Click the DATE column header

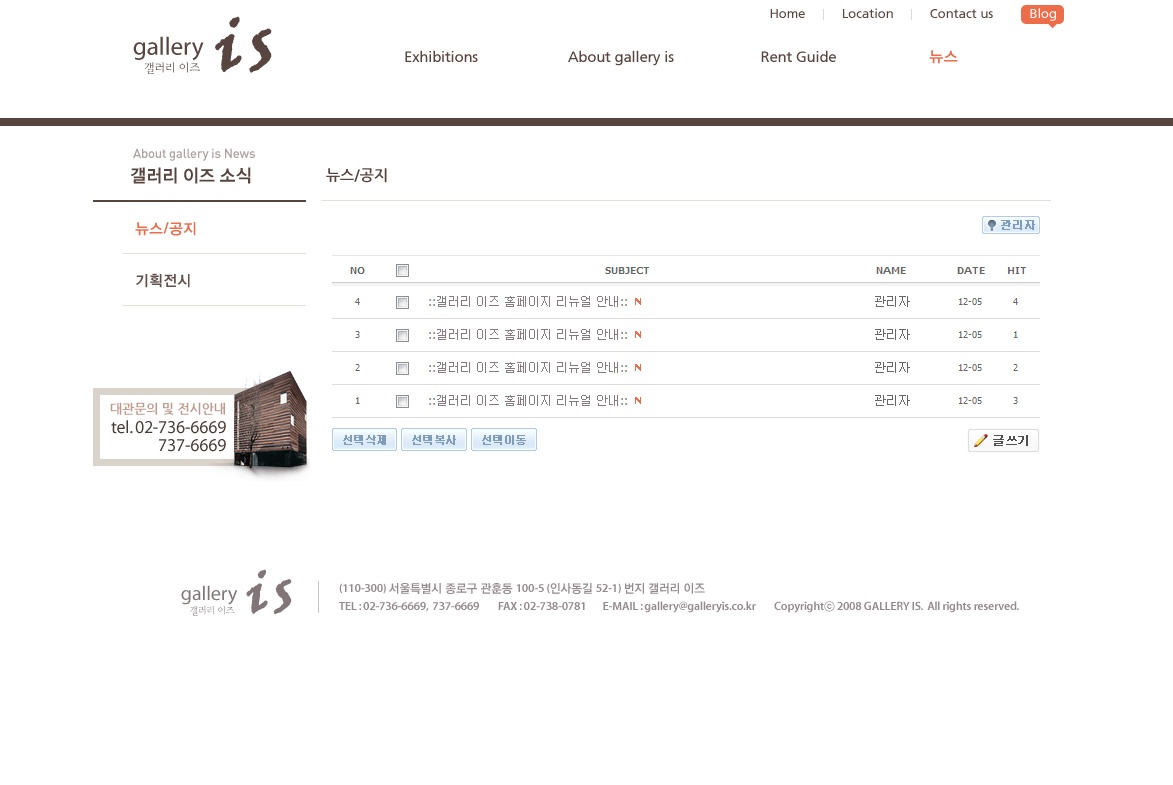pyautogui.click(x=971, y=270)
